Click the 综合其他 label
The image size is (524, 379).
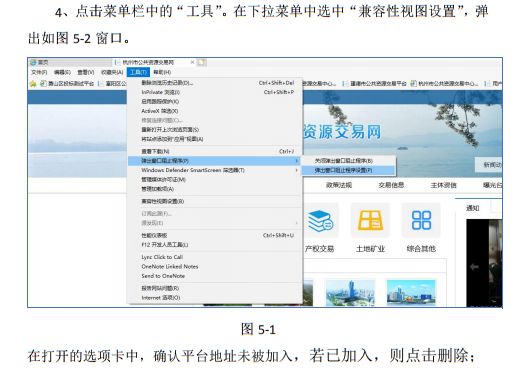421,249
